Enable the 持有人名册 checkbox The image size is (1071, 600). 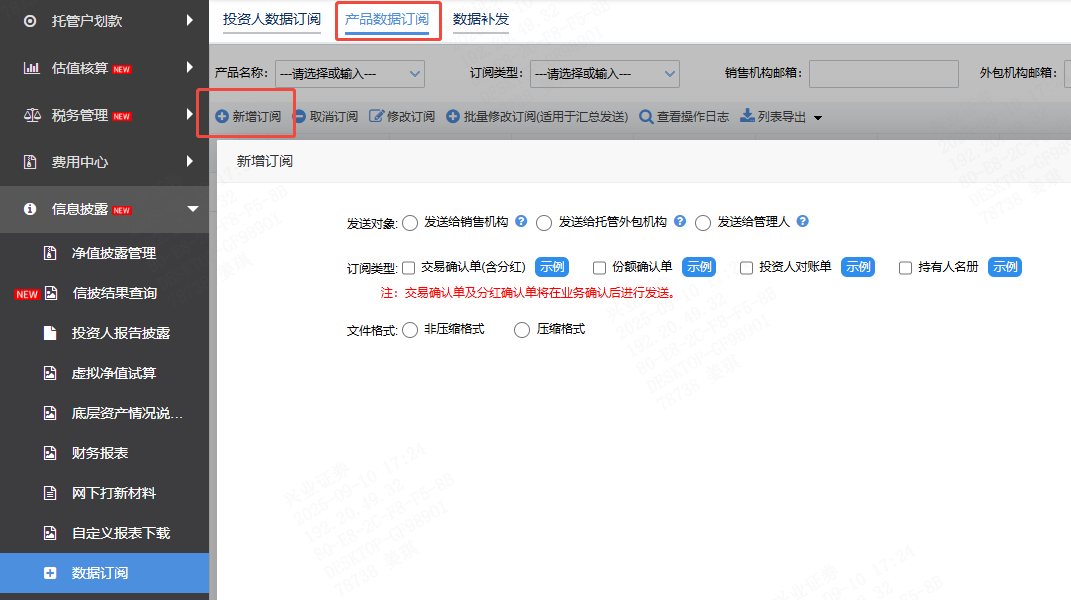point(905,267)
